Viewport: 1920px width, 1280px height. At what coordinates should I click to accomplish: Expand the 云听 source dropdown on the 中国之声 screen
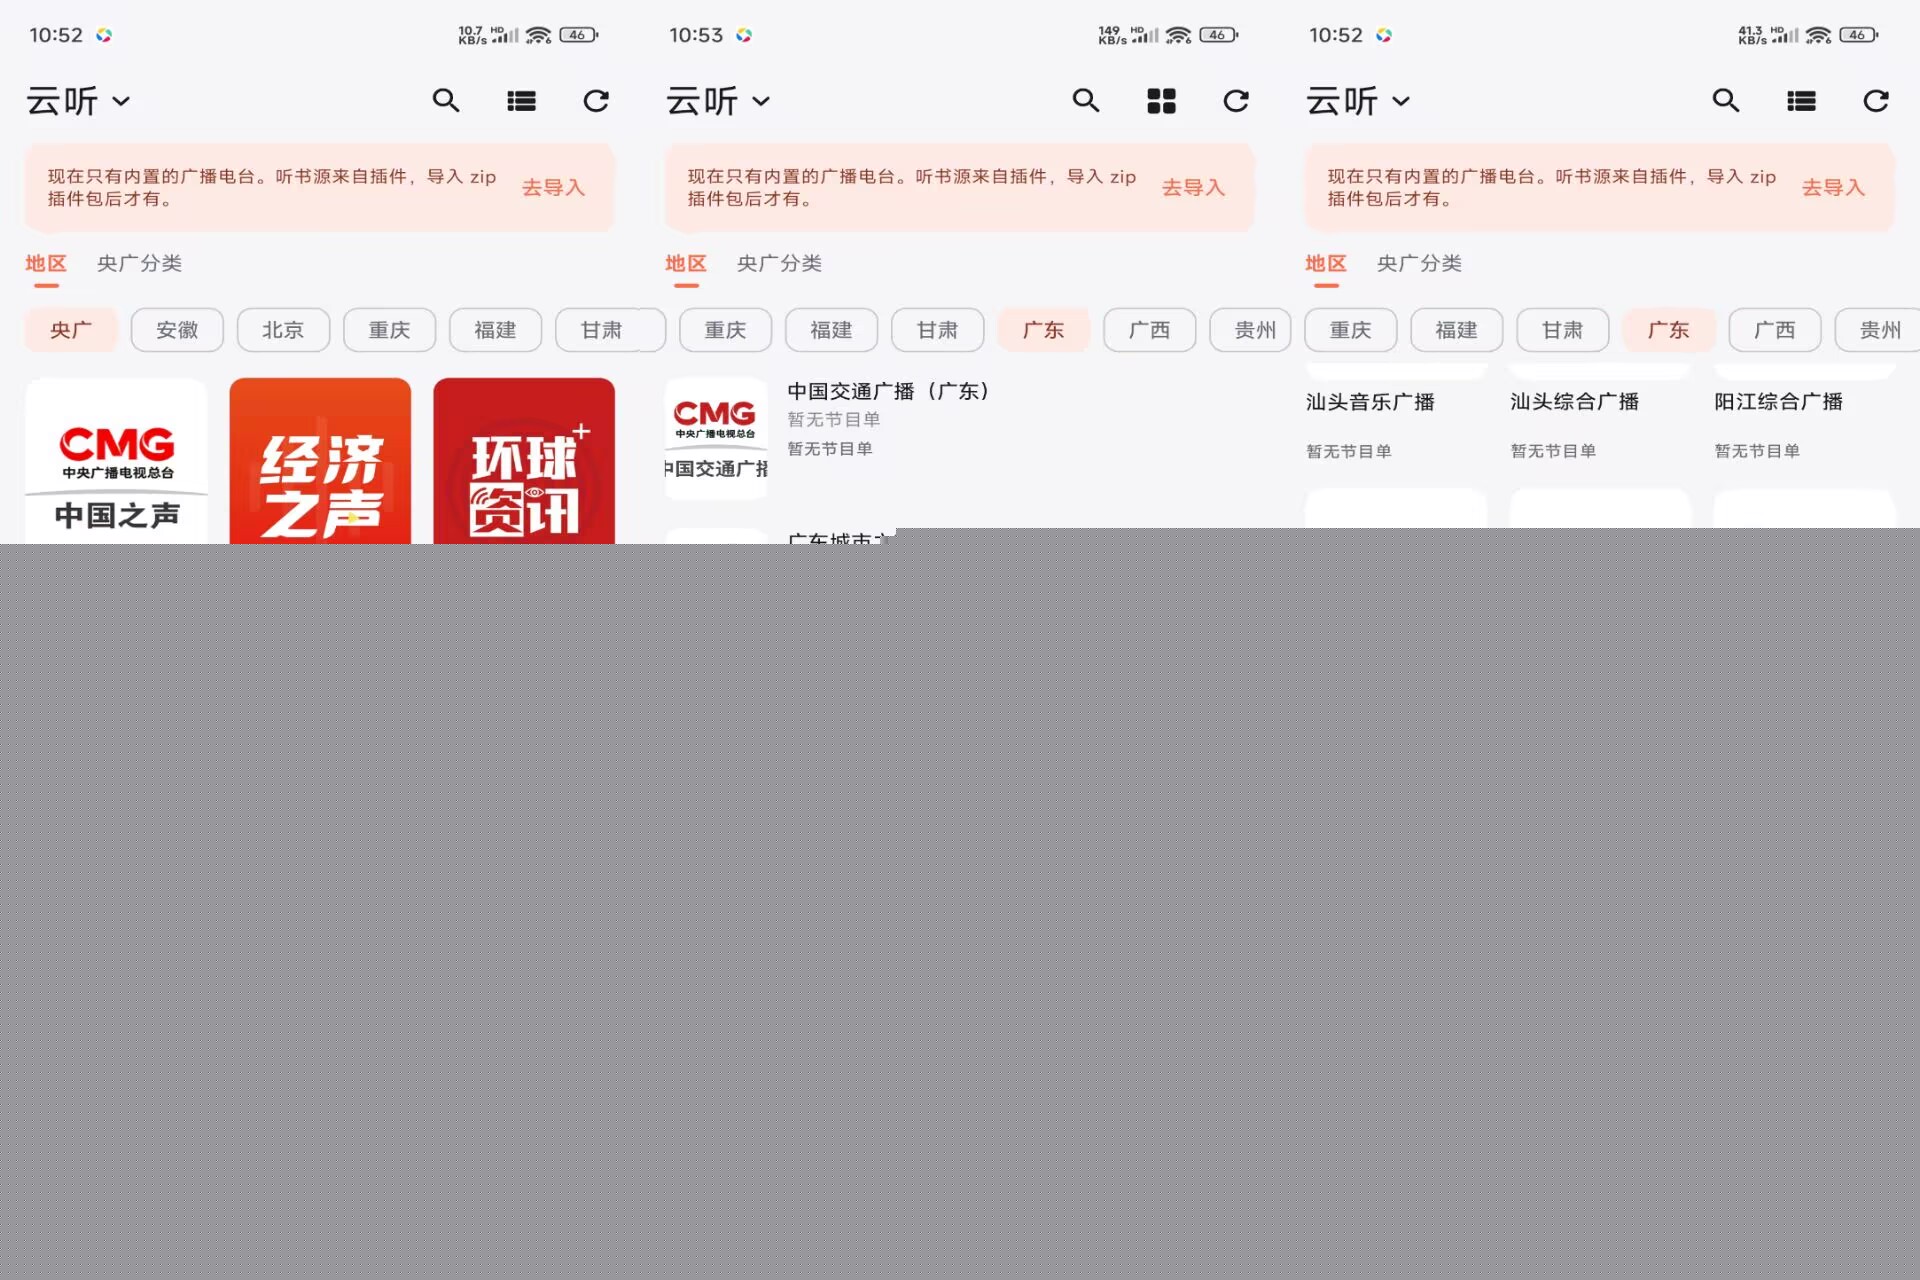(x=79, y=101)
